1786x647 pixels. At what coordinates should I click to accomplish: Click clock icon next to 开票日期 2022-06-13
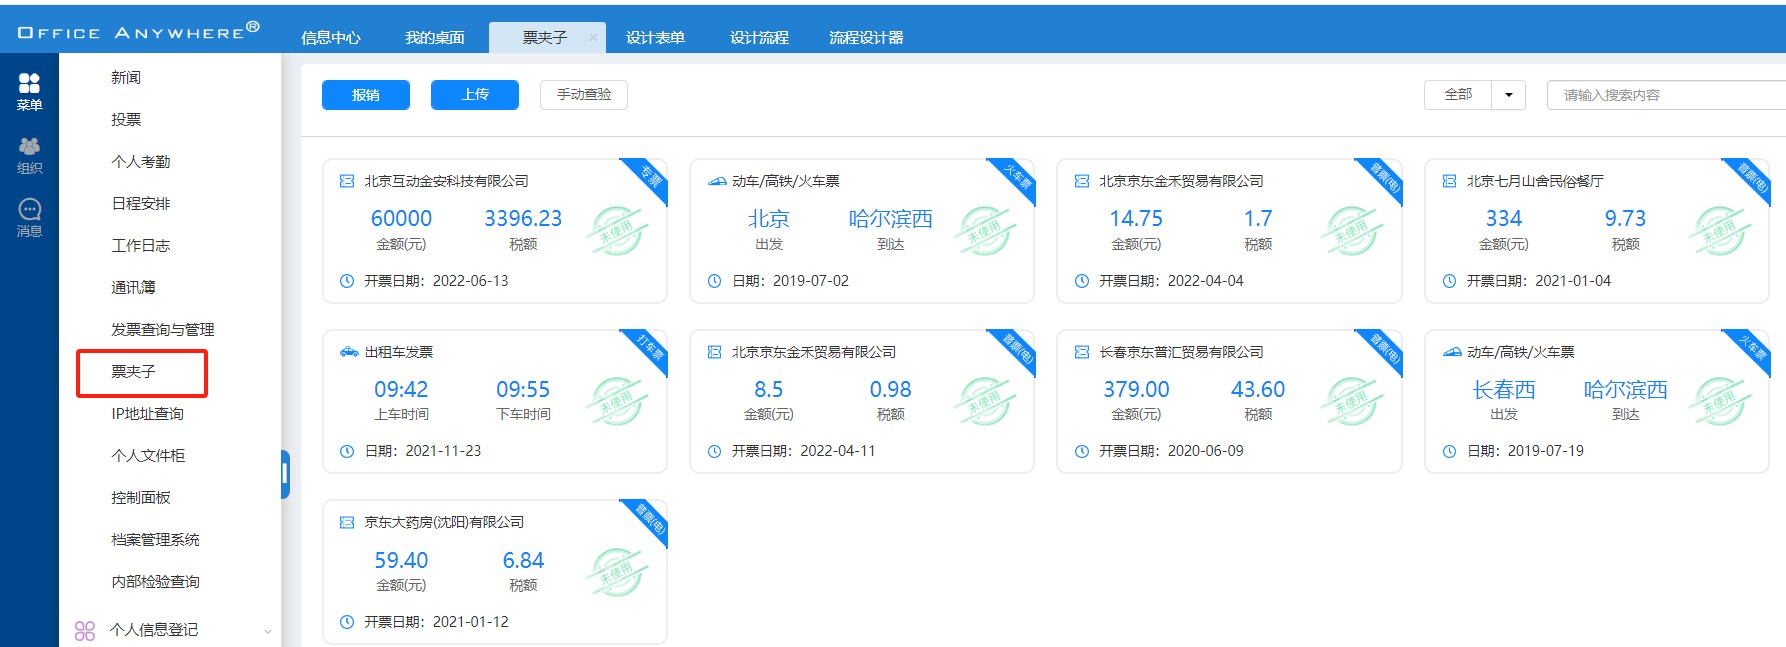point(347,281)
